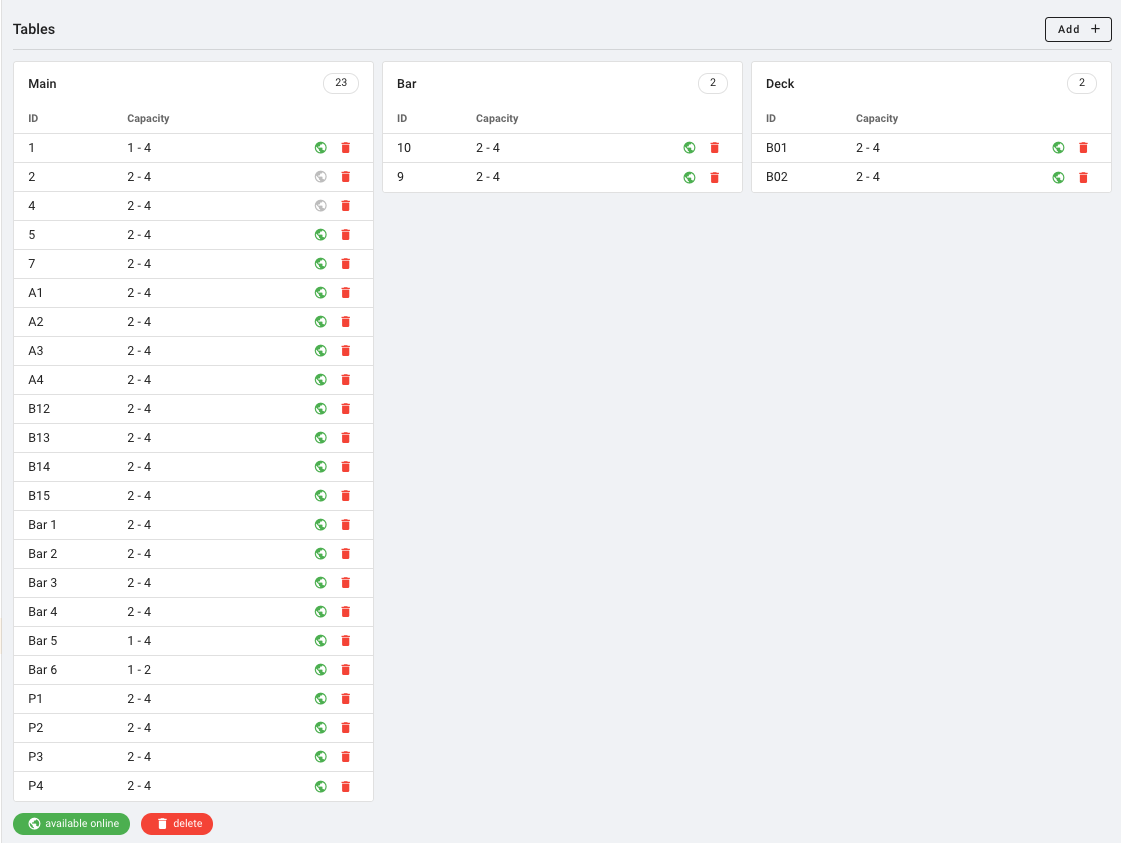Click the Add button

point(1078,29)
